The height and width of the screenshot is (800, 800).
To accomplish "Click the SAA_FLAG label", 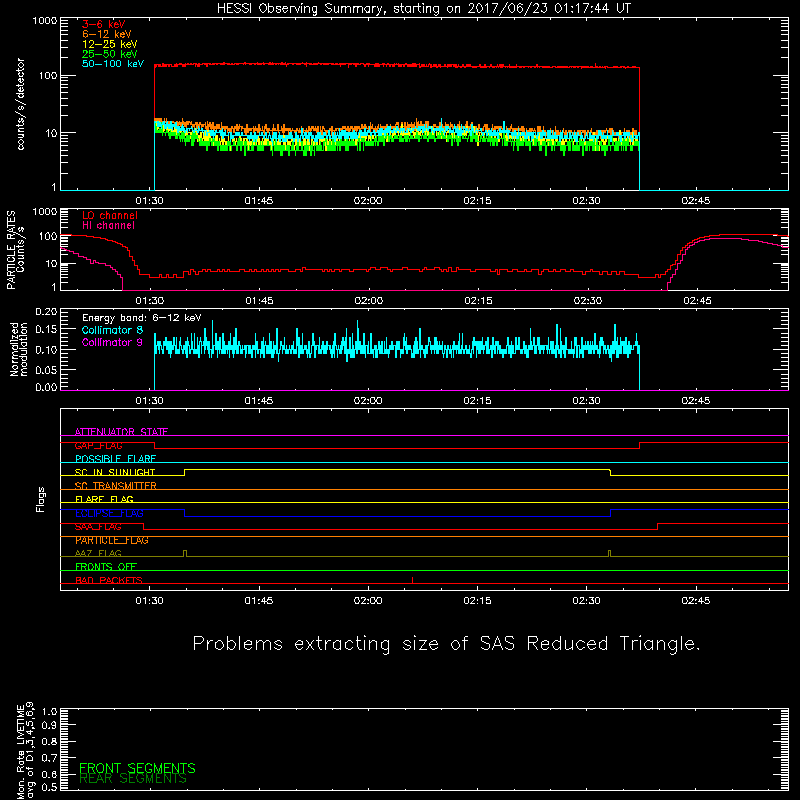I will (98, 527).
